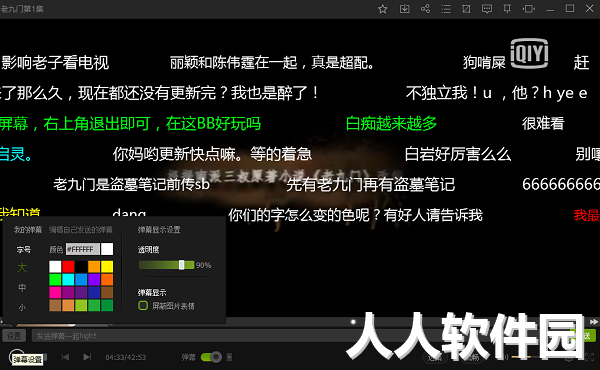Click the #FFFFFF color hex field
This screenshot has height=370, width=600.
[83, 249]
